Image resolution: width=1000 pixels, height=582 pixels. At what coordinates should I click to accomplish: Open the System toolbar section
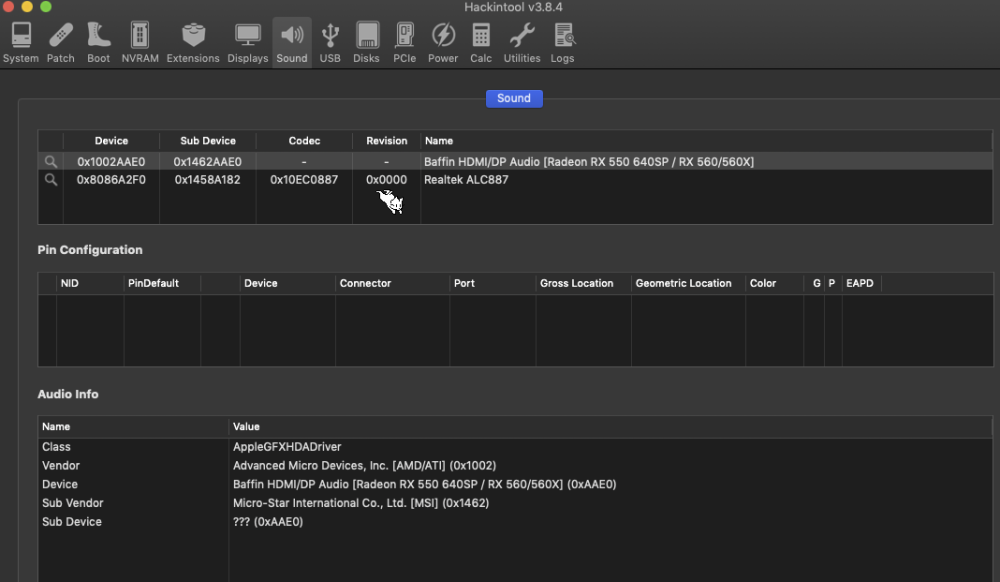(x=21, y=43)
